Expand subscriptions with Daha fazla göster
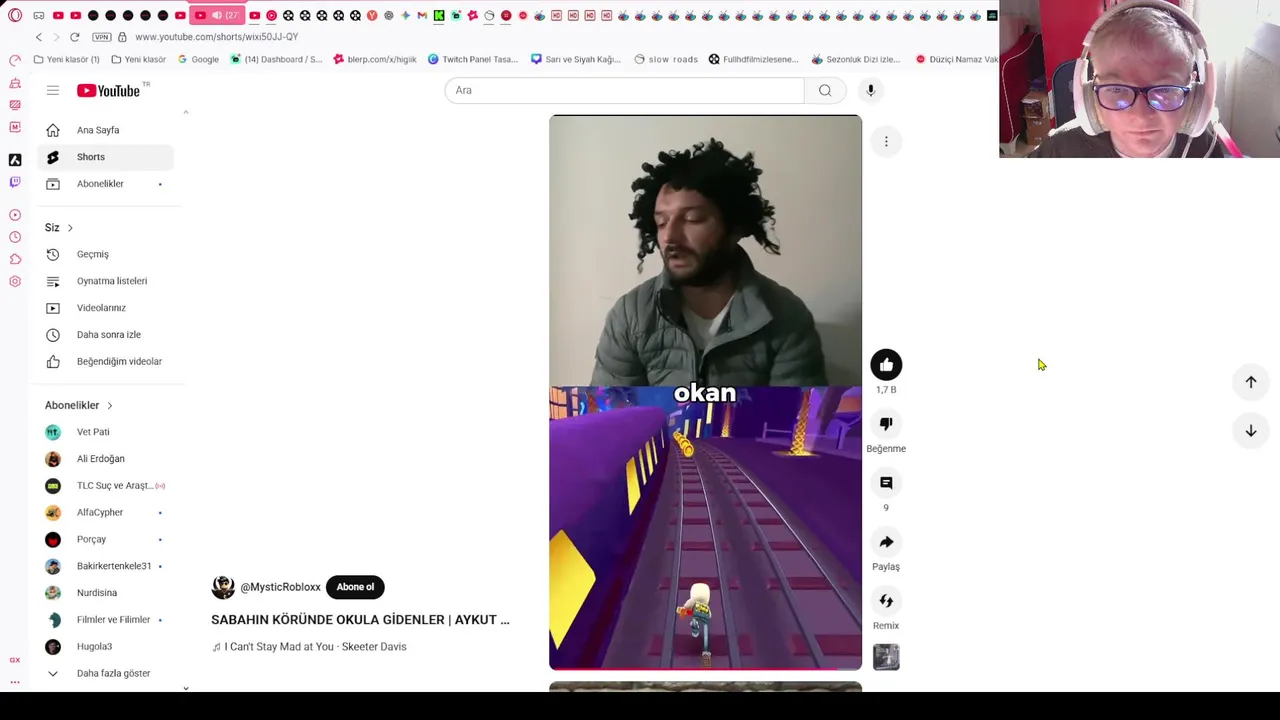 [105, 673]
